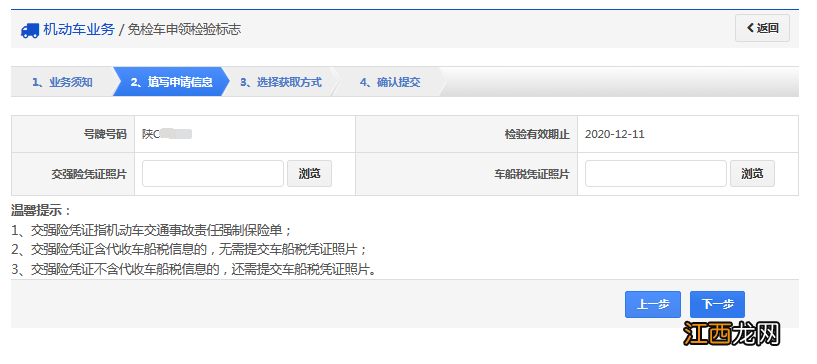Click 浏览 next to 车船税凭证照片
Screen dimensions: 817x364
[752, 174]
